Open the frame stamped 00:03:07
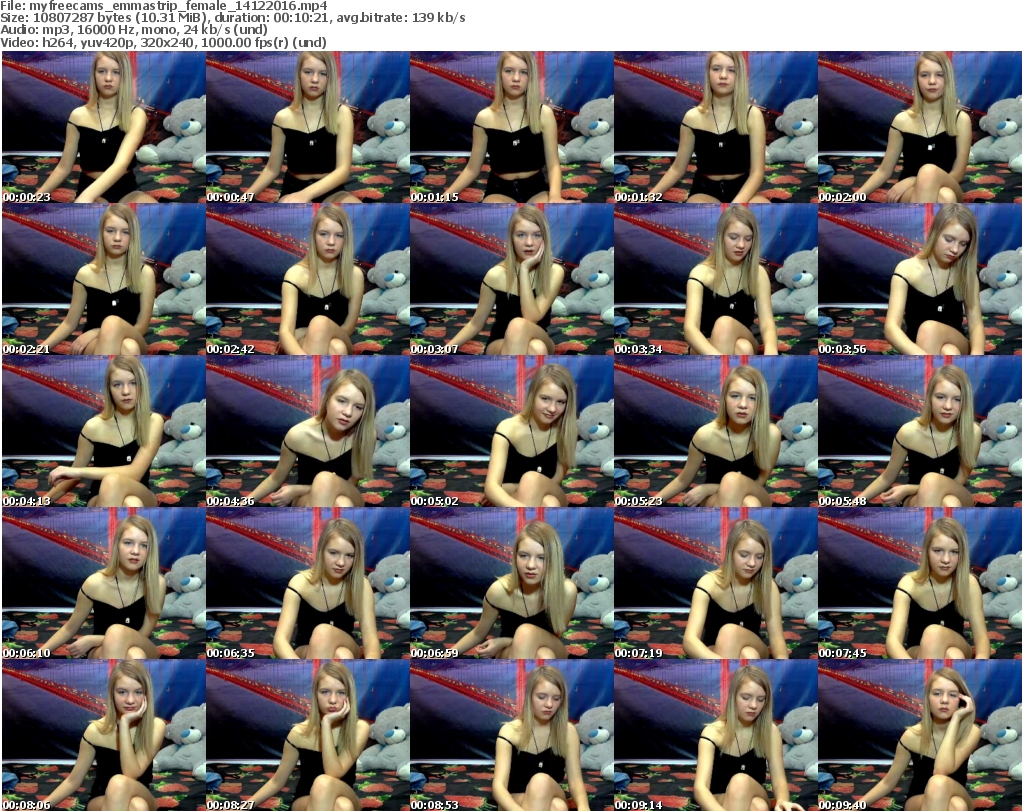The image size is (1024, 811). (511, 279)
